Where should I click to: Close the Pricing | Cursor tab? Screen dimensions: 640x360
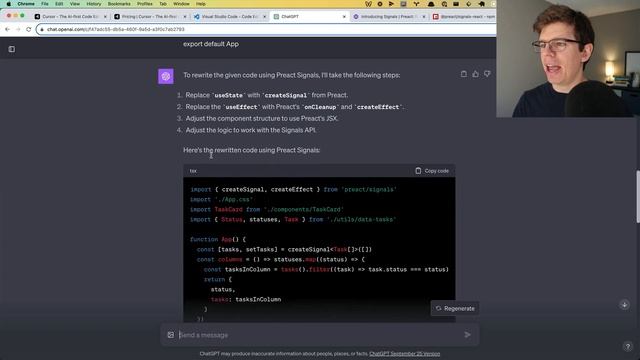(184, 17)
